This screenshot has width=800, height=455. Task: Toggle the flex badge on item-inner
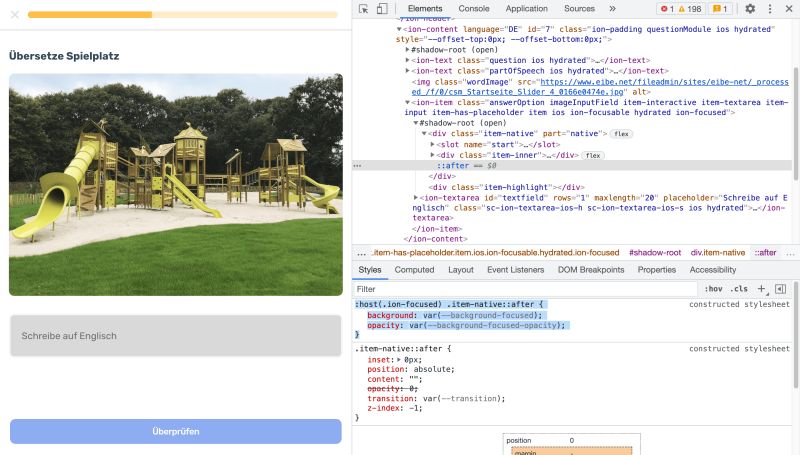(x=593, y=156)
